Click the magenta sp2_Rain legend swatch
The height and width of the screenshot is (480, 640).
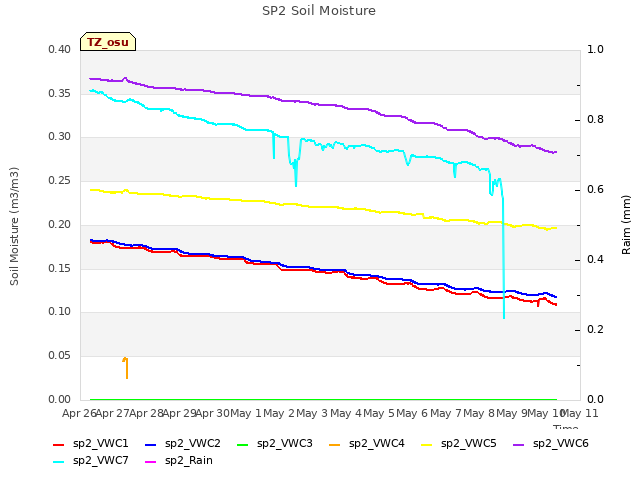(x=151, y=462)
